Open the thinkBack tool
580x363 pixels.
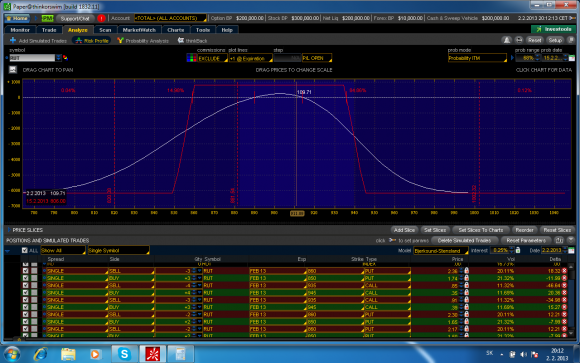tap(192, 41)
